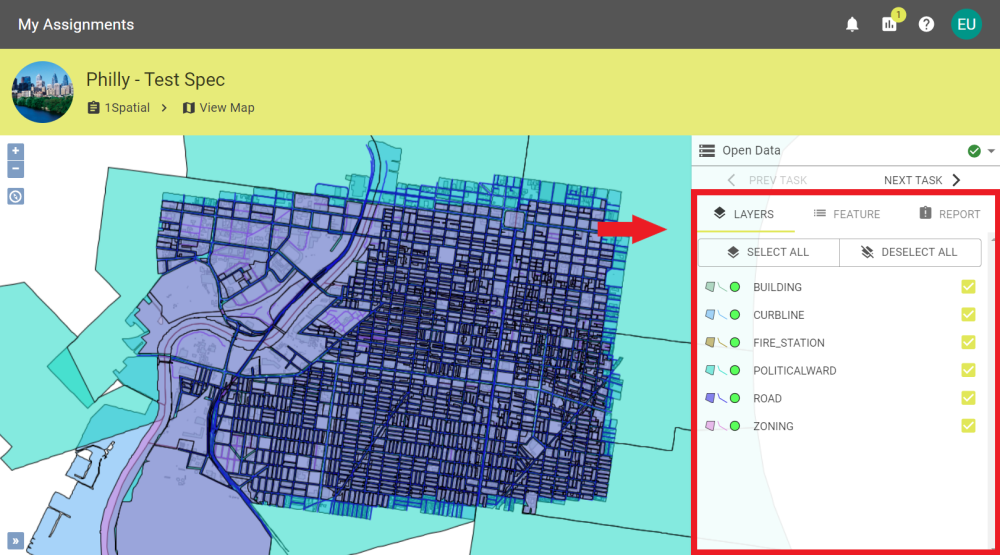Image resolution: width=1000 pixels, height=555 pixels.
Task: Open the task status dropdown arrow
Action: (x=991, y=151)
